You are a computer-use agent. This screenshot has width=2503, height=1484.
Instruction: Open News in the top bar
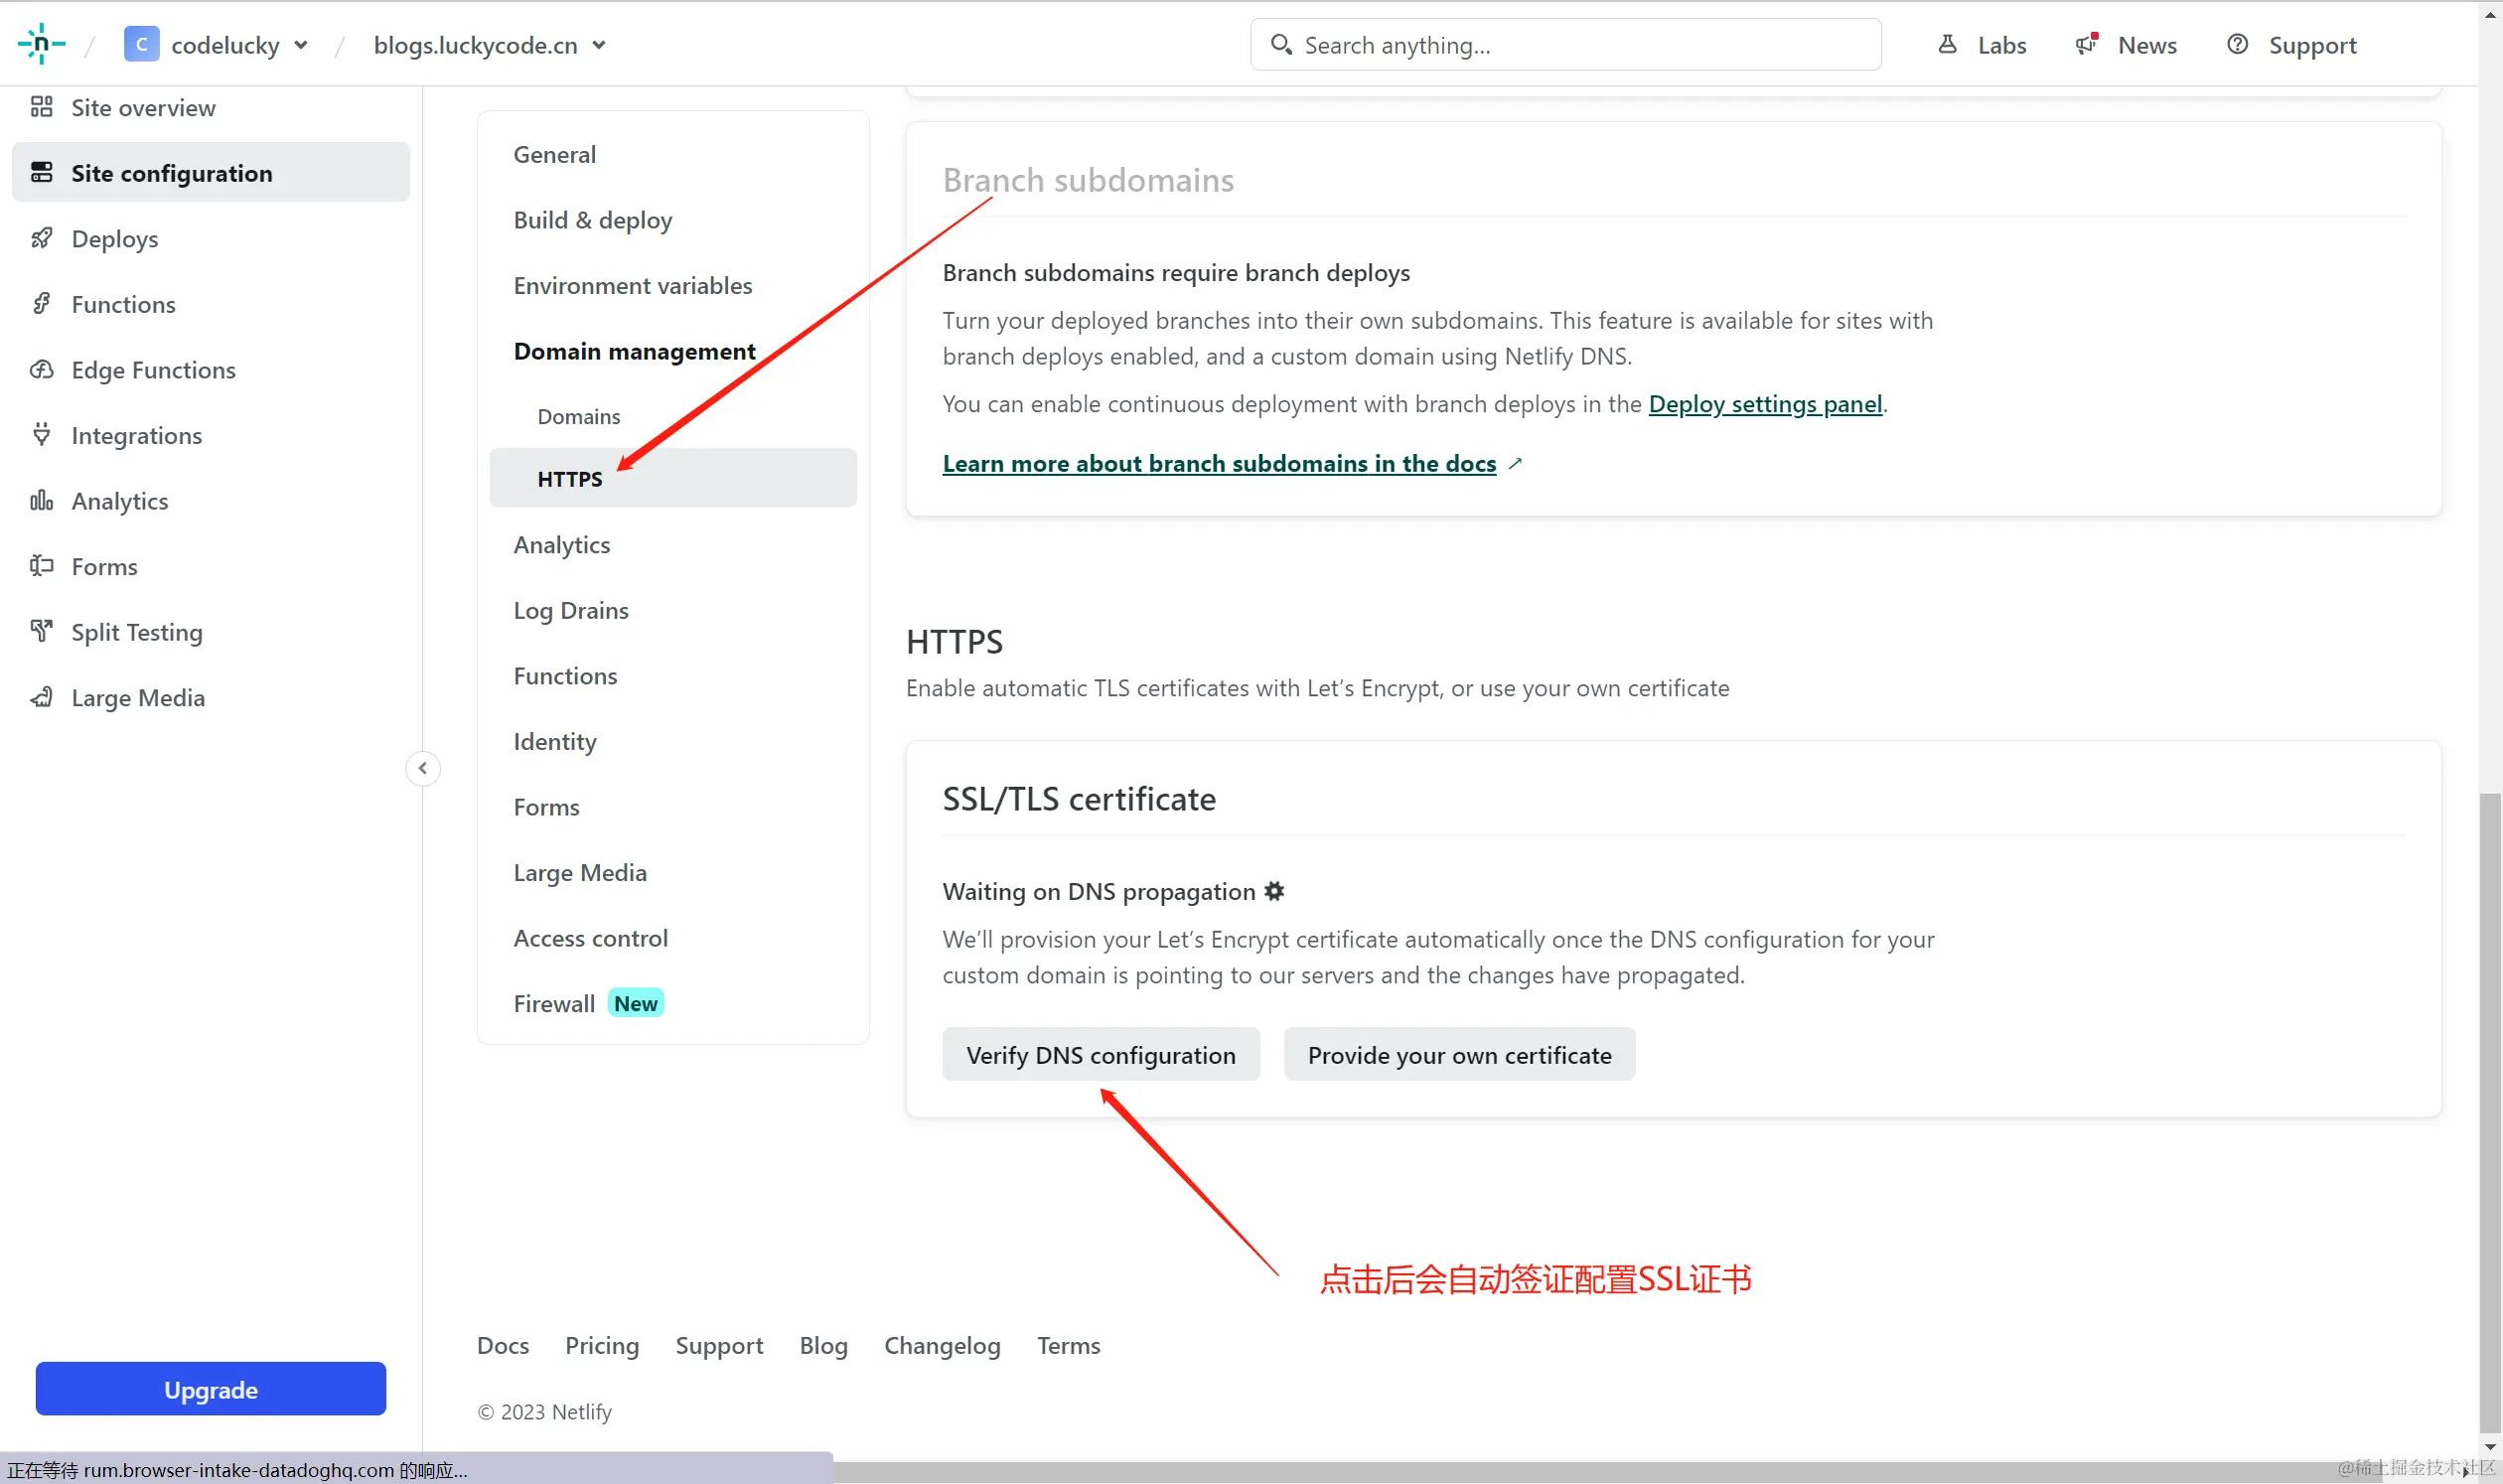point(2125,44)
